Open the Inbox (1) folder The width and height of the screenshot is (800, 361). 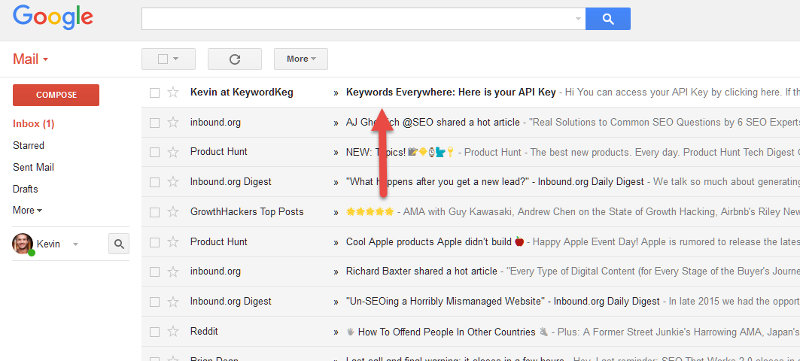tap(34, 124)
